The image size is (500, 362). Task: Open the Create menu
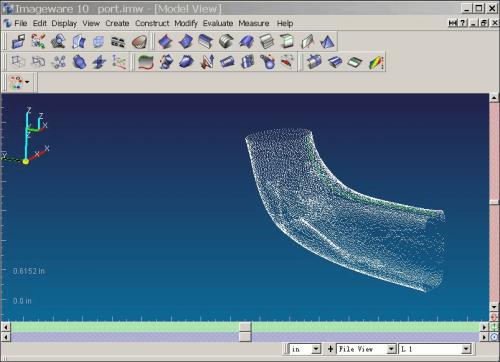[117, 23]
